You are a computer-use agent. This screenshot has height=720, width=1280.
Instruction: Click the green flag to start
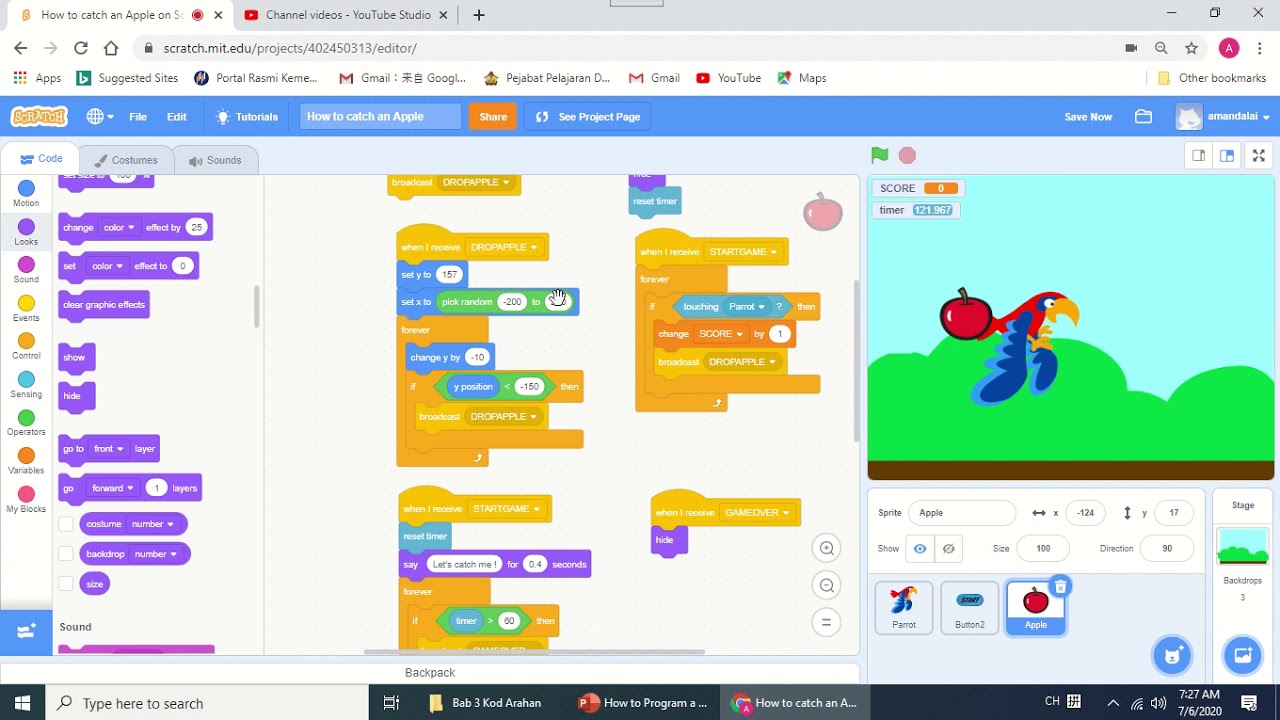(879, 155)
